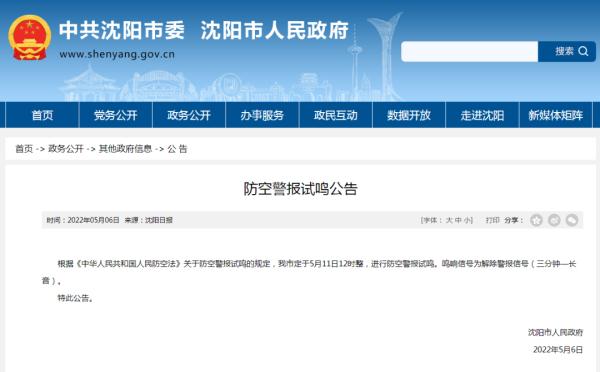Set font size to 大 (large)
Viewport: 600px width, 372px height.
(x=449, y=220)
